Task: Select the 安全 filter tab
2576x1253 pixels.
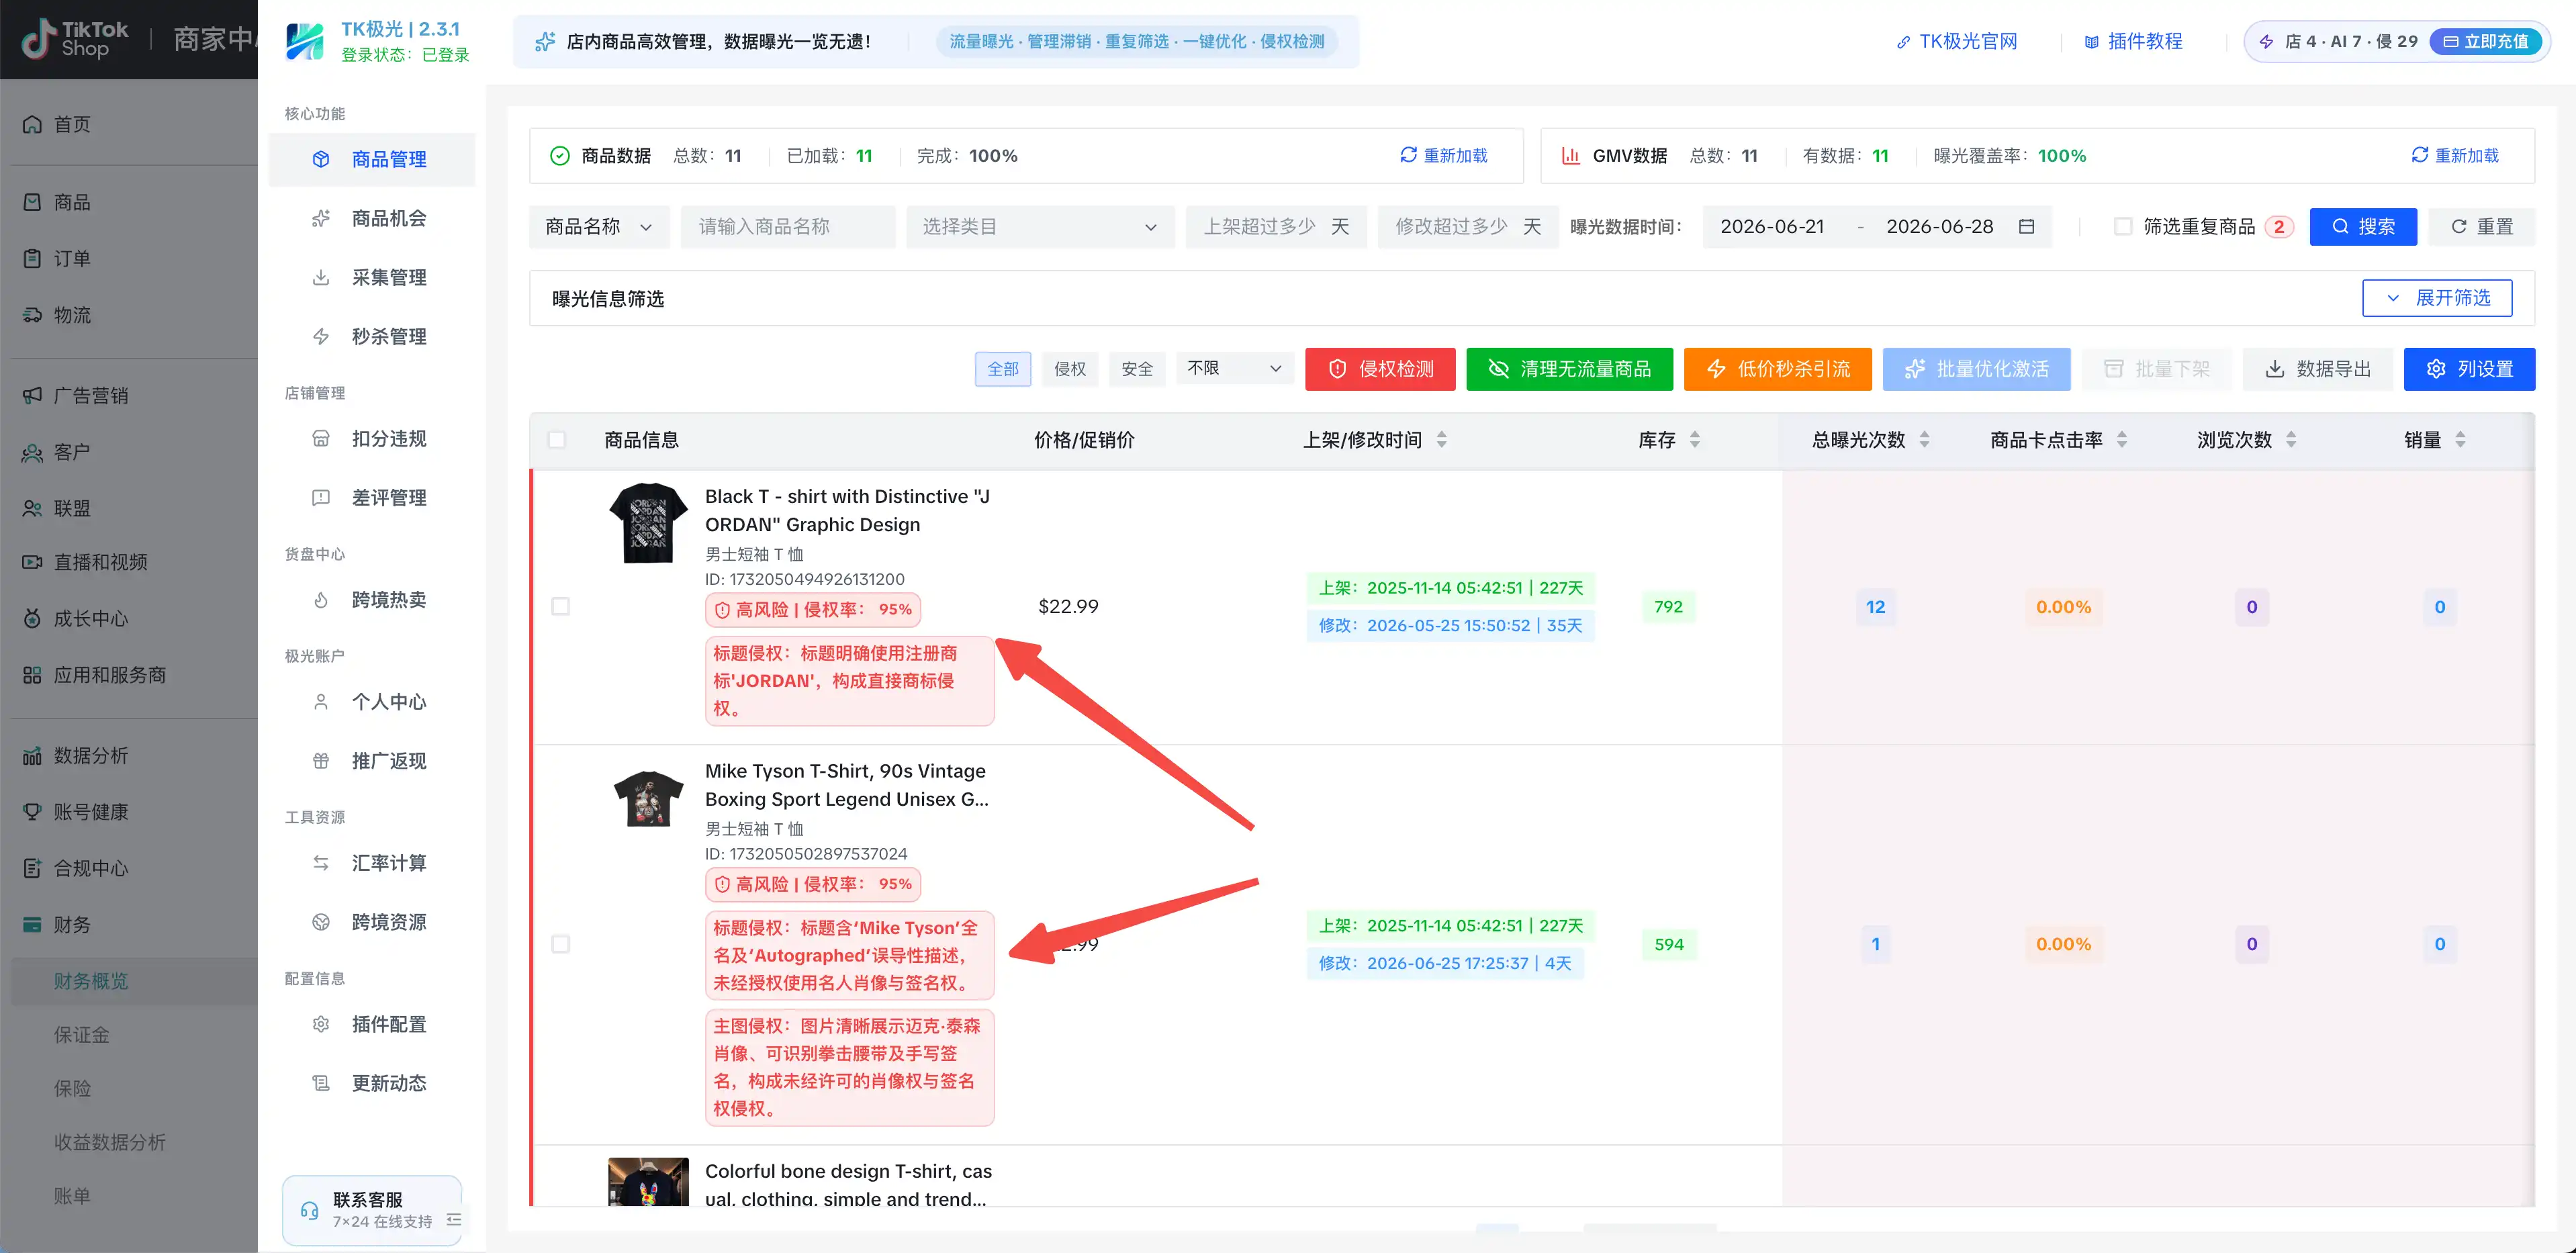Action: pos(1137,369)
